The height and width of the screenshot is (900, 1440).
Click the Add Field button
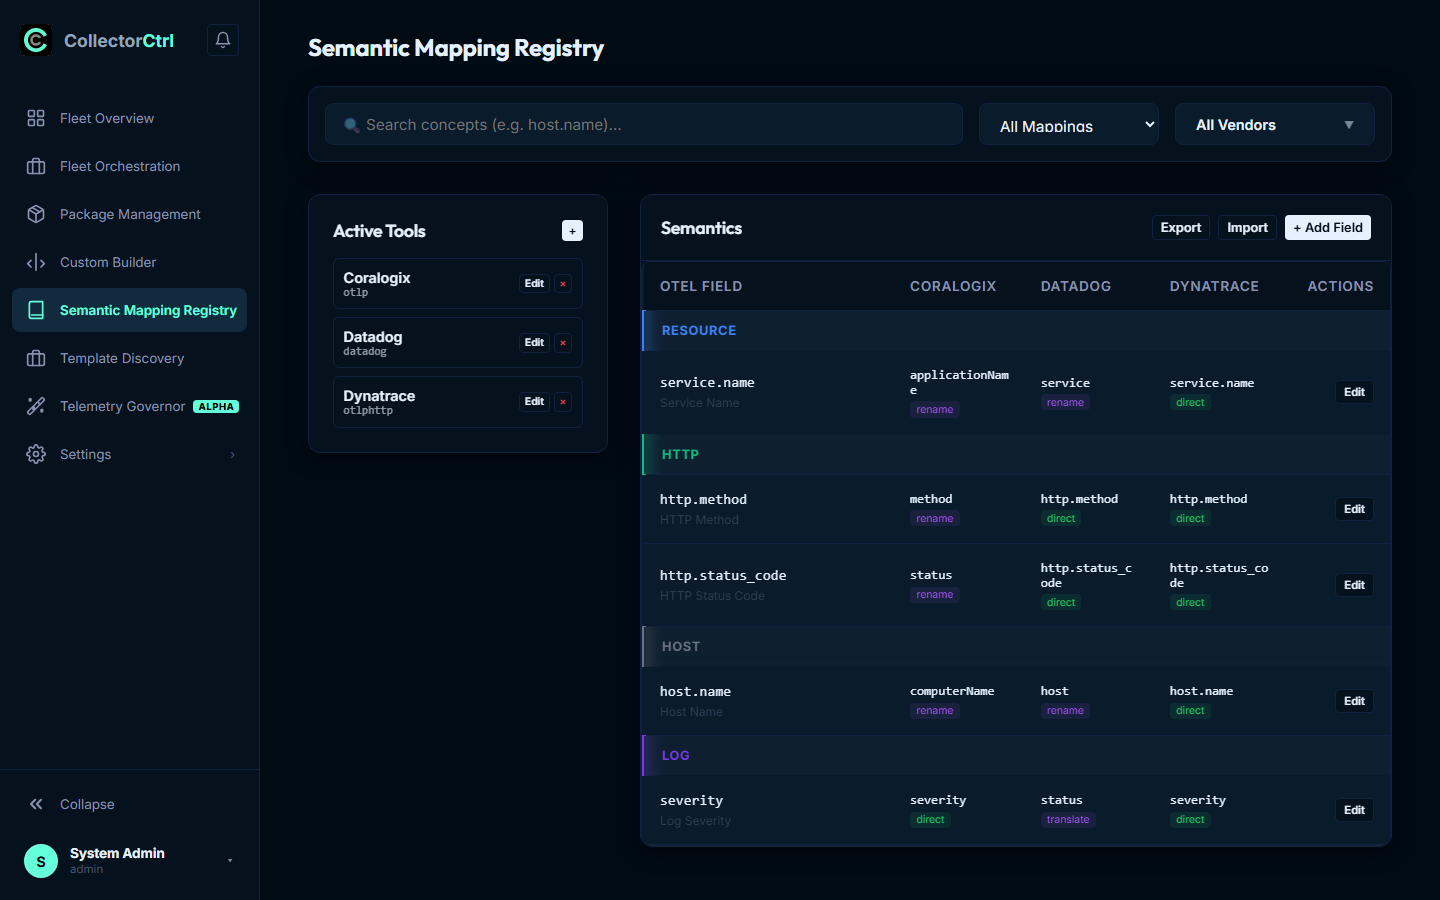point(1328,228)
